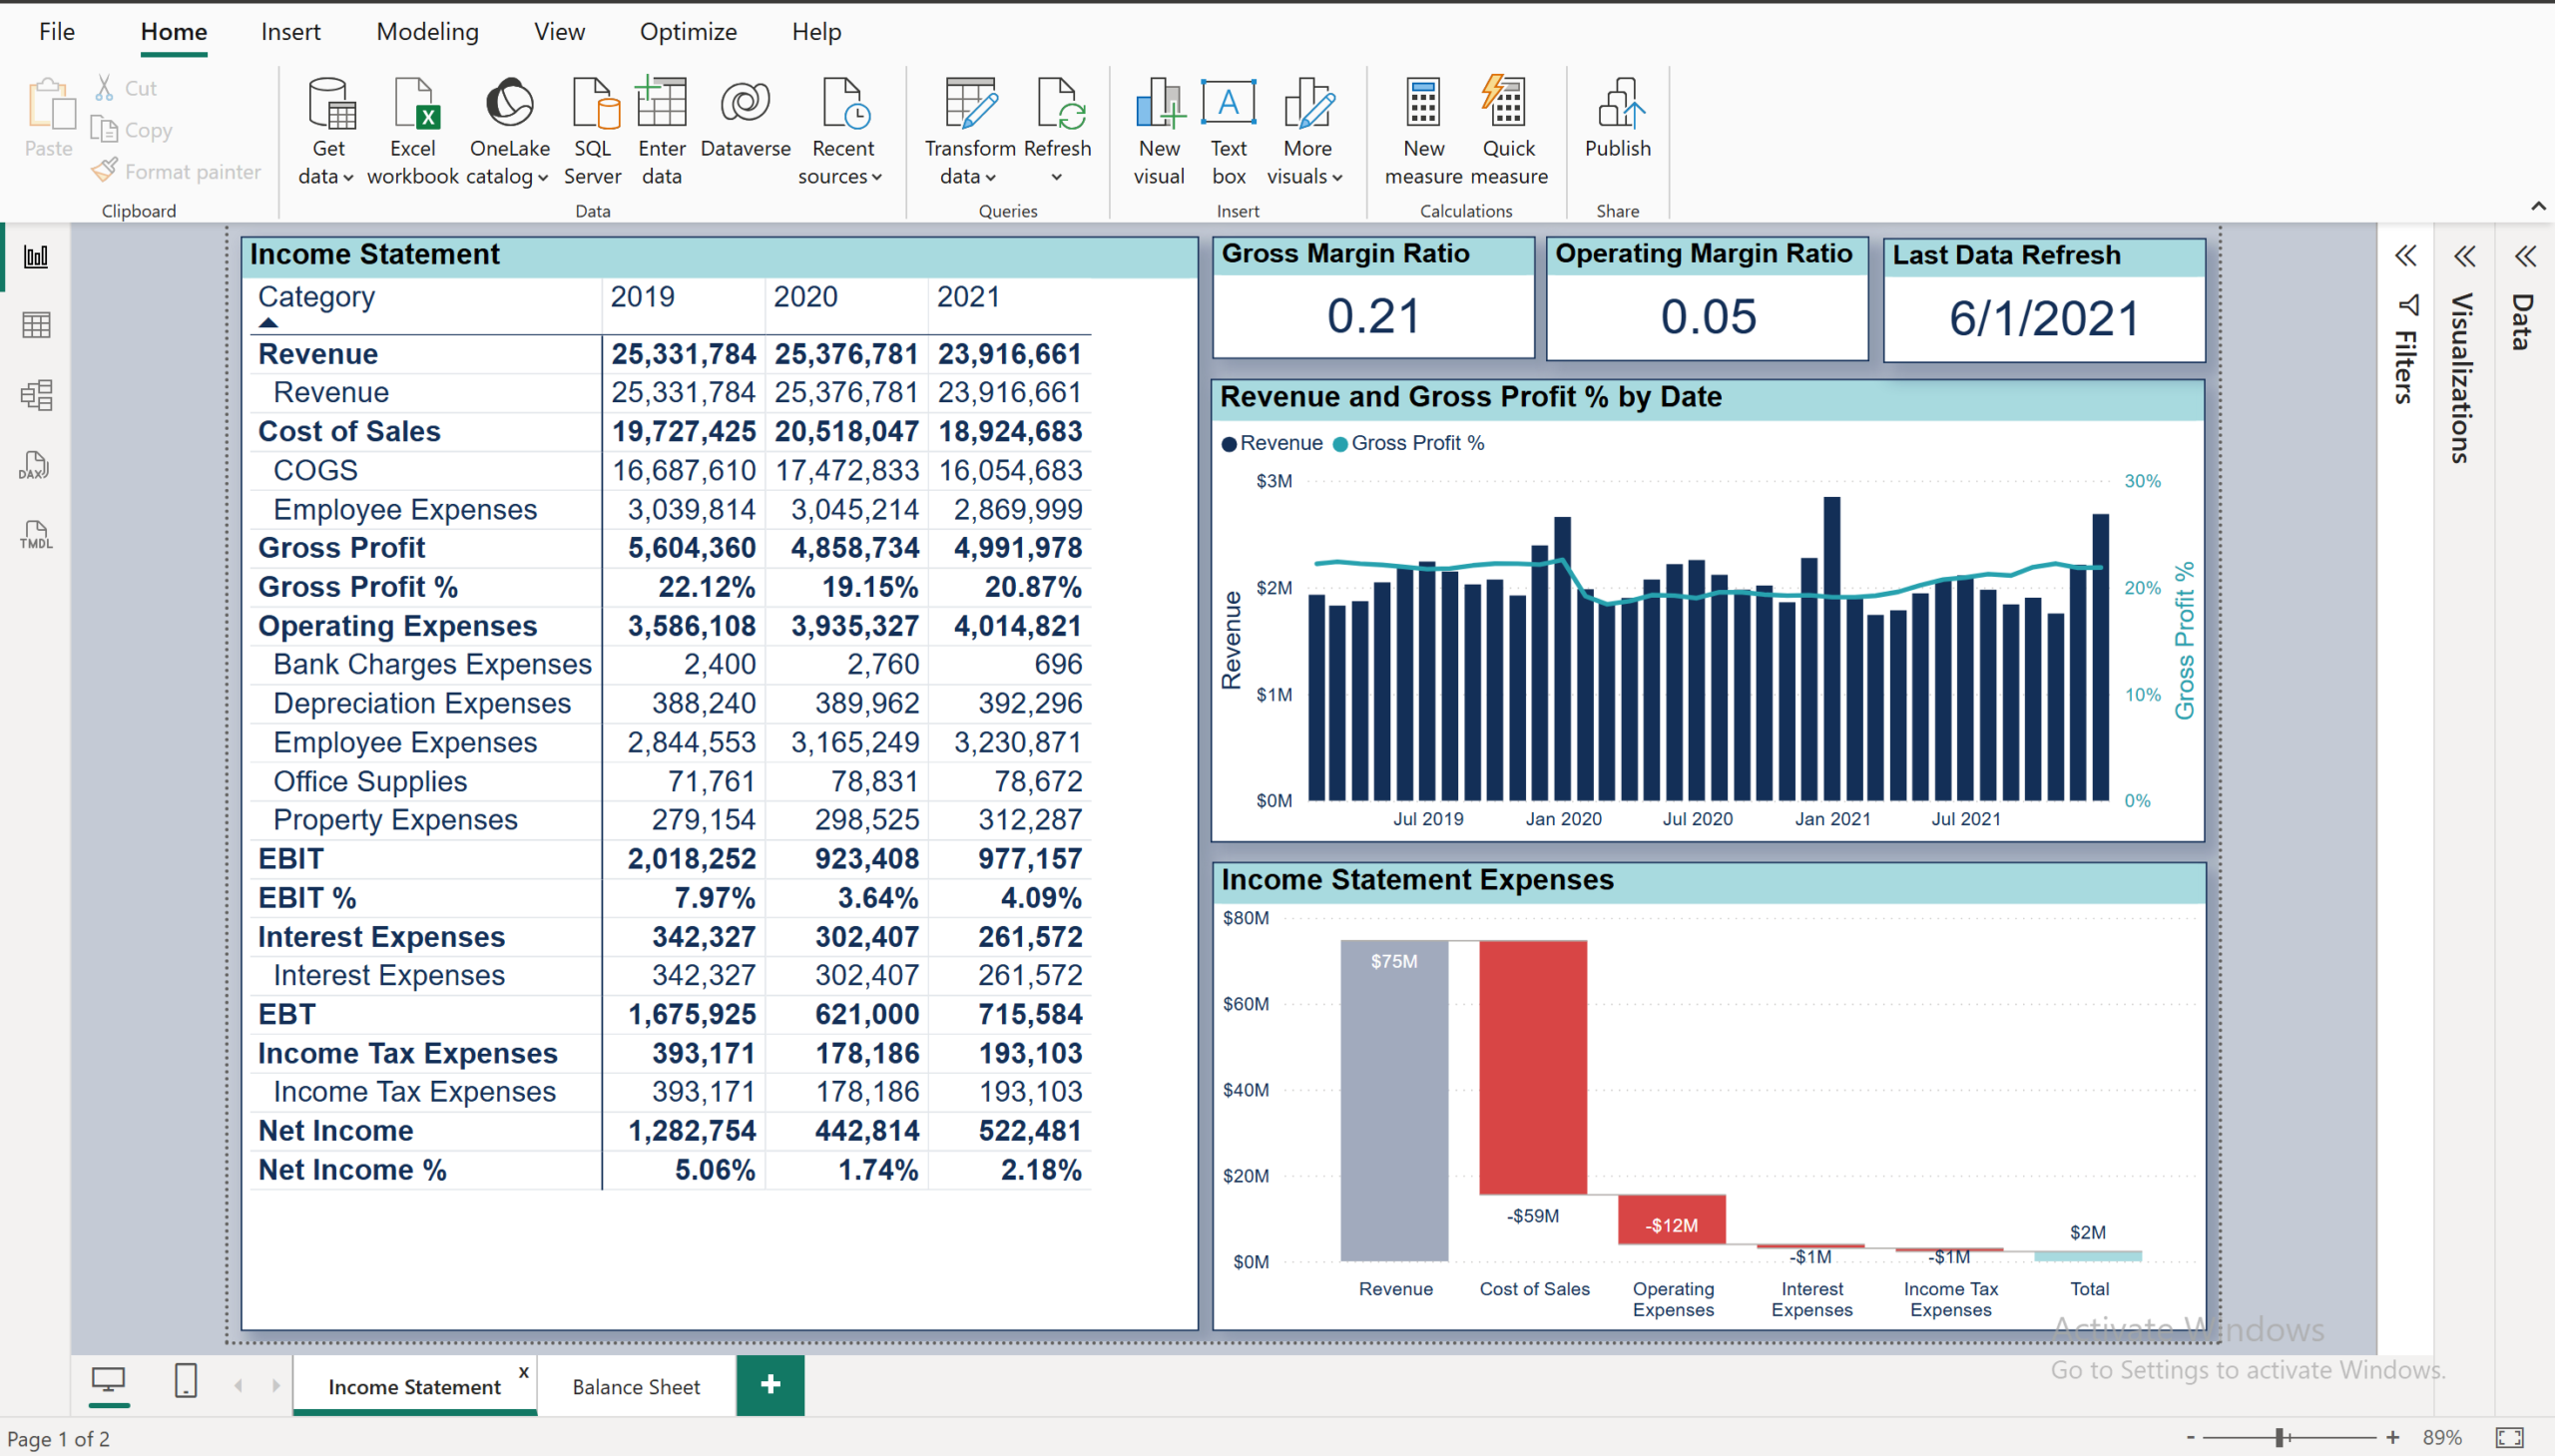Open the DAX query view icon
2555x1456 pixels.
pyautogui.click(x=35, y=465)
